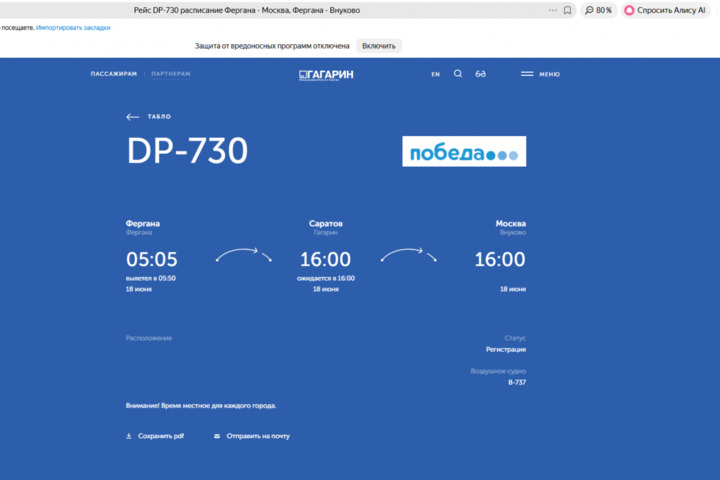Click the Алиса AI pink circle icon
720x480 pixels.
pyautogui.click(x=629, y=10)
